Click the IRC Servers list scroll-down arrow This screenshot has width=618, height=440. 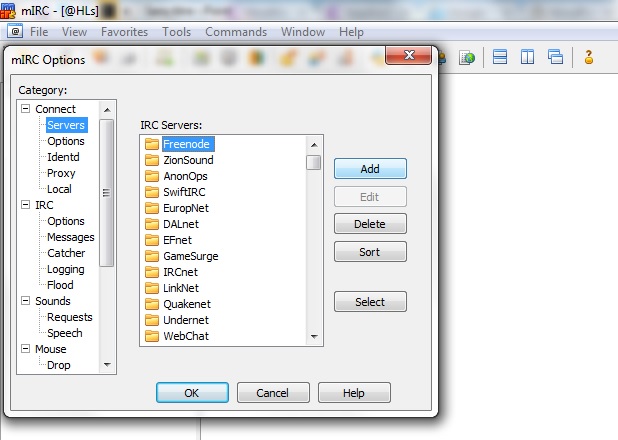(314, 336)
